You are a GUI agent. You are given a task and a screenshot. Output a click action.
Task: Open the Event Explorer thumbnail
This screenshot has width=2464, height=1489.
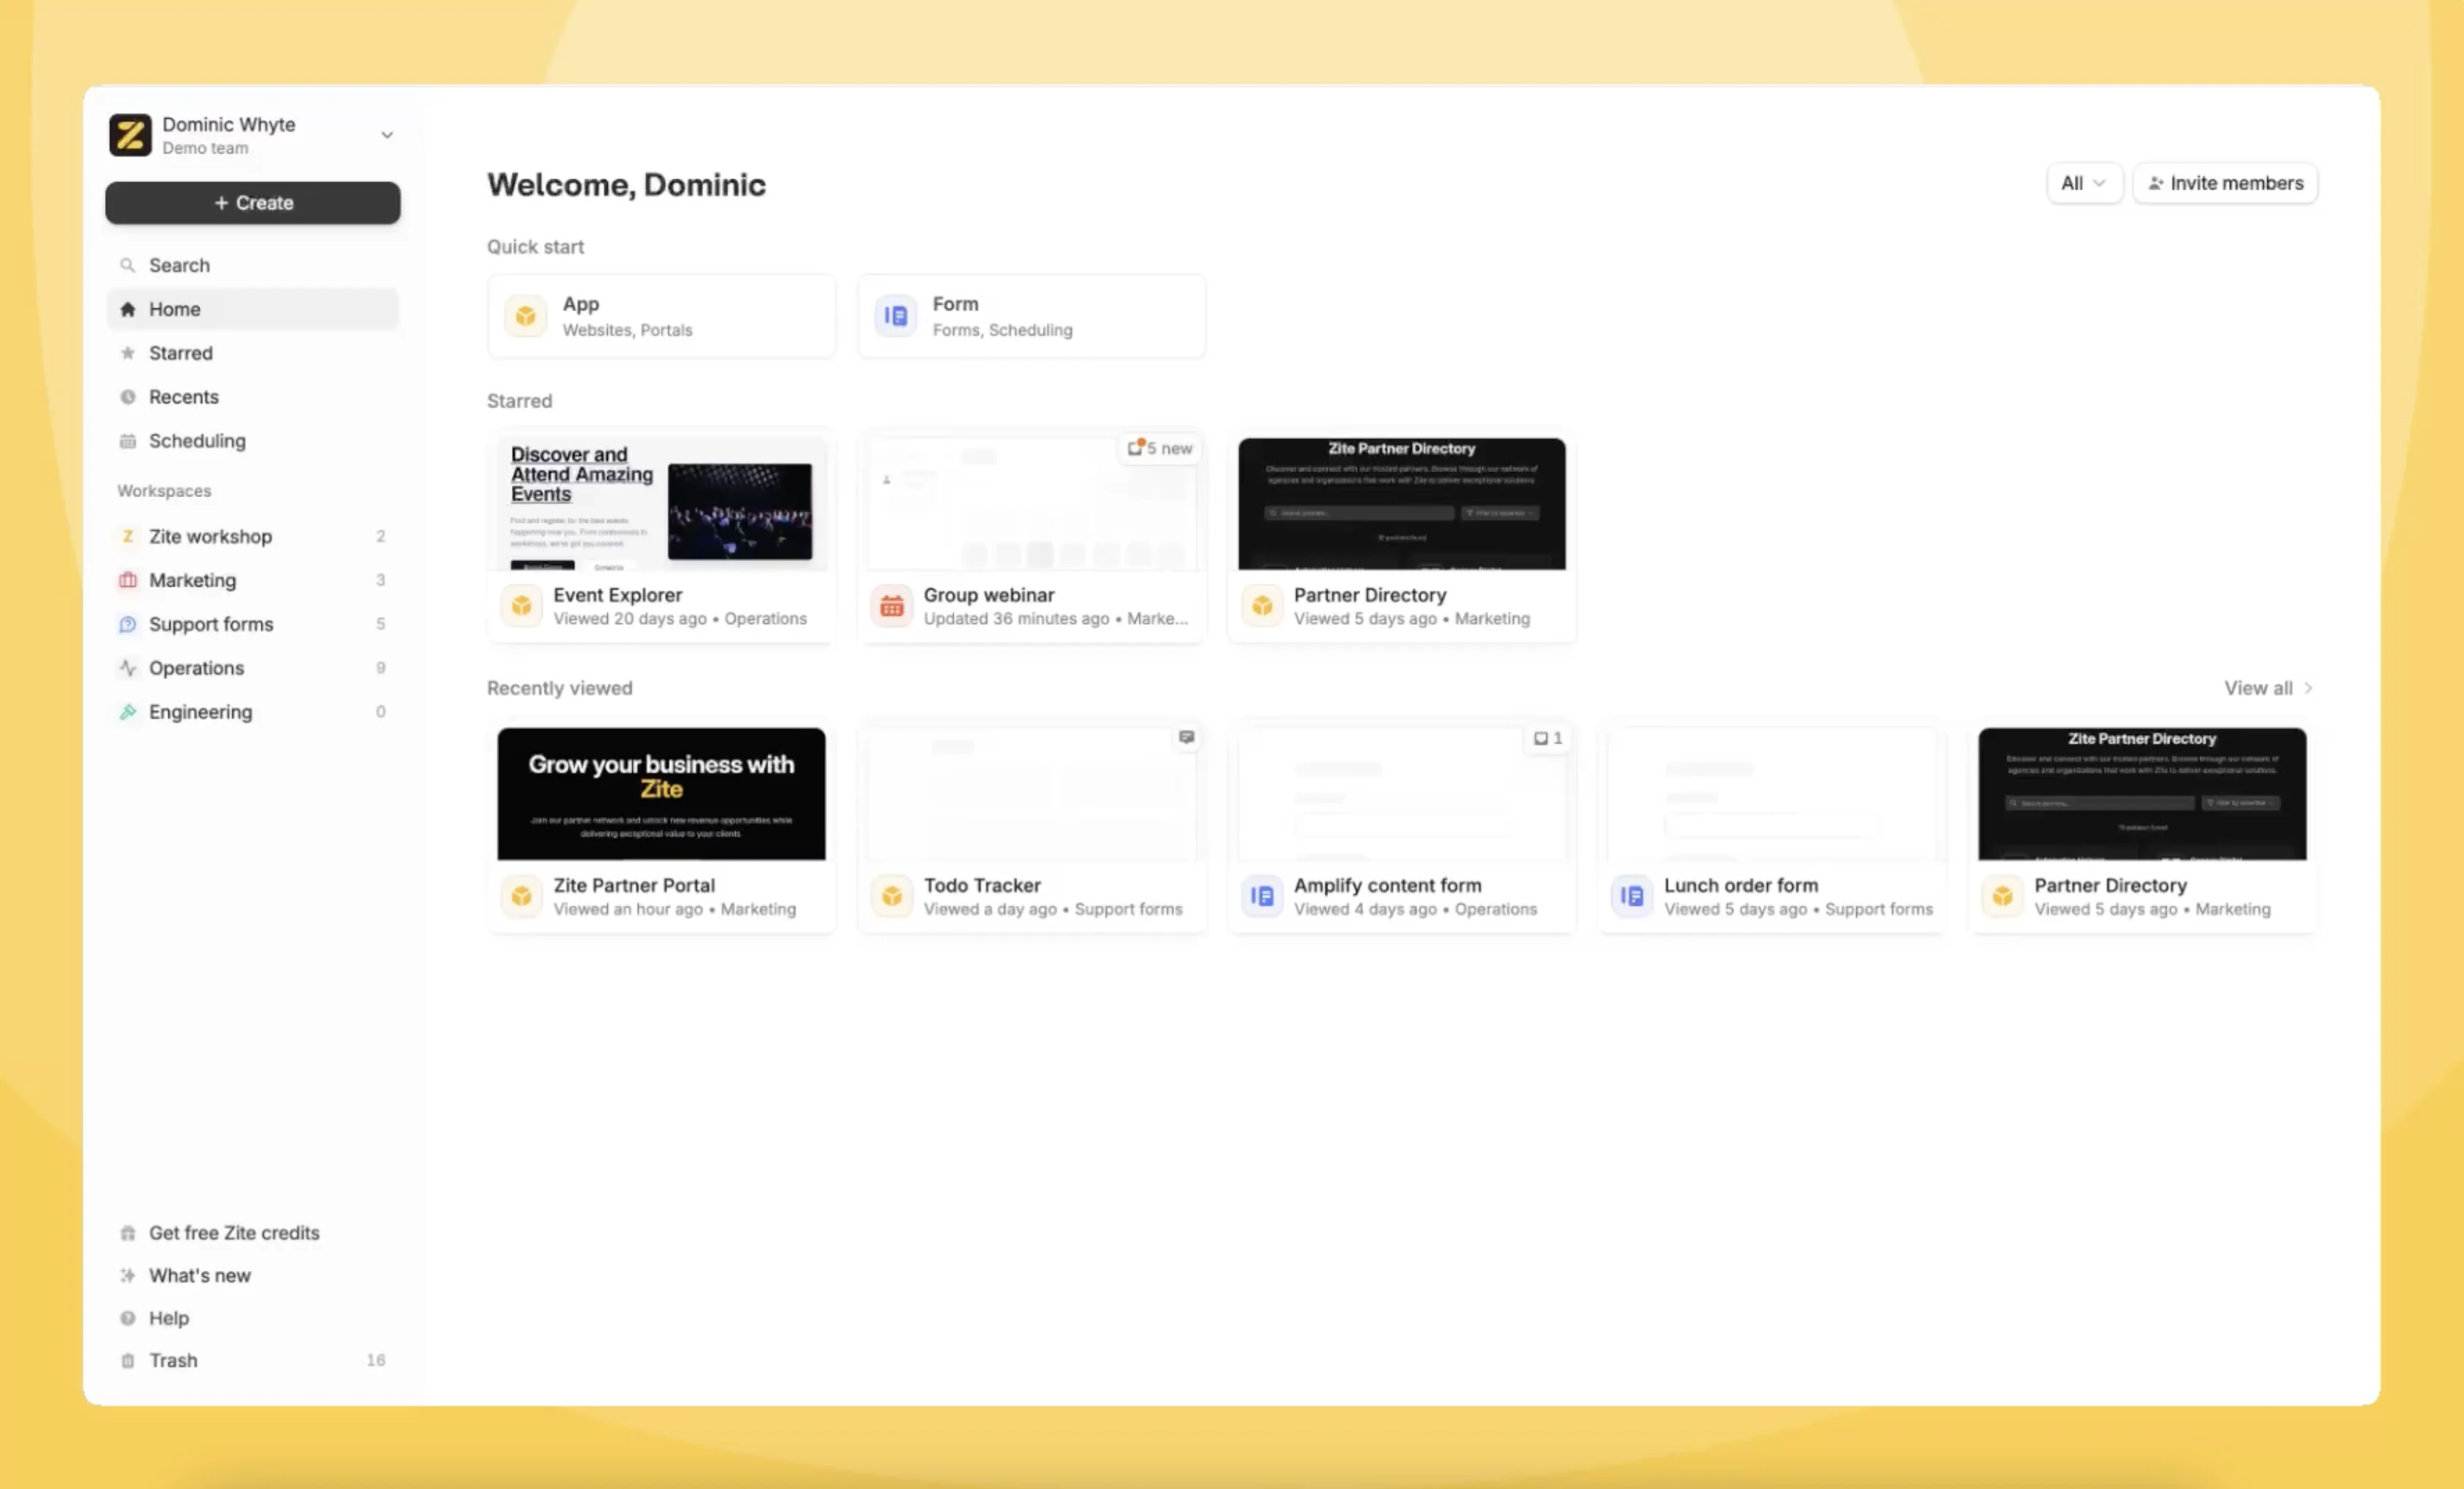coord(660,505)
